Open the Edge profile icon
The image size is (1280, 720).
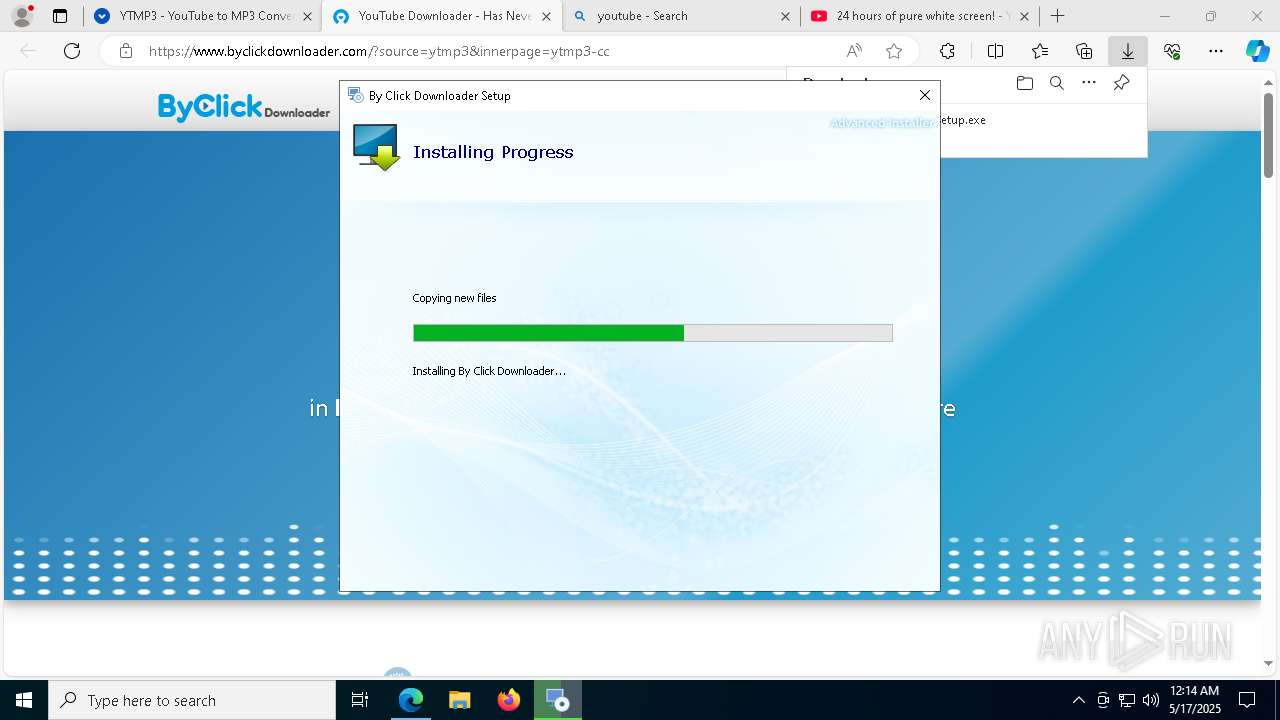(x=22, y=16)
